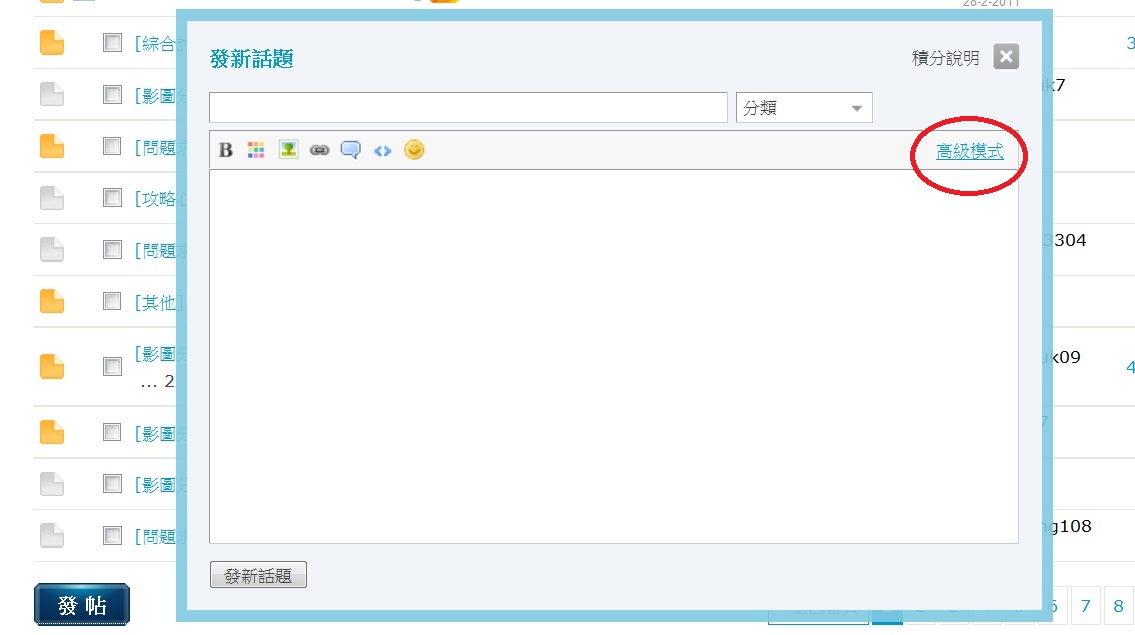The width and height of the screenshot is (1135, 635).
Task: Click the topic title input field
Action: coord(468,108)
